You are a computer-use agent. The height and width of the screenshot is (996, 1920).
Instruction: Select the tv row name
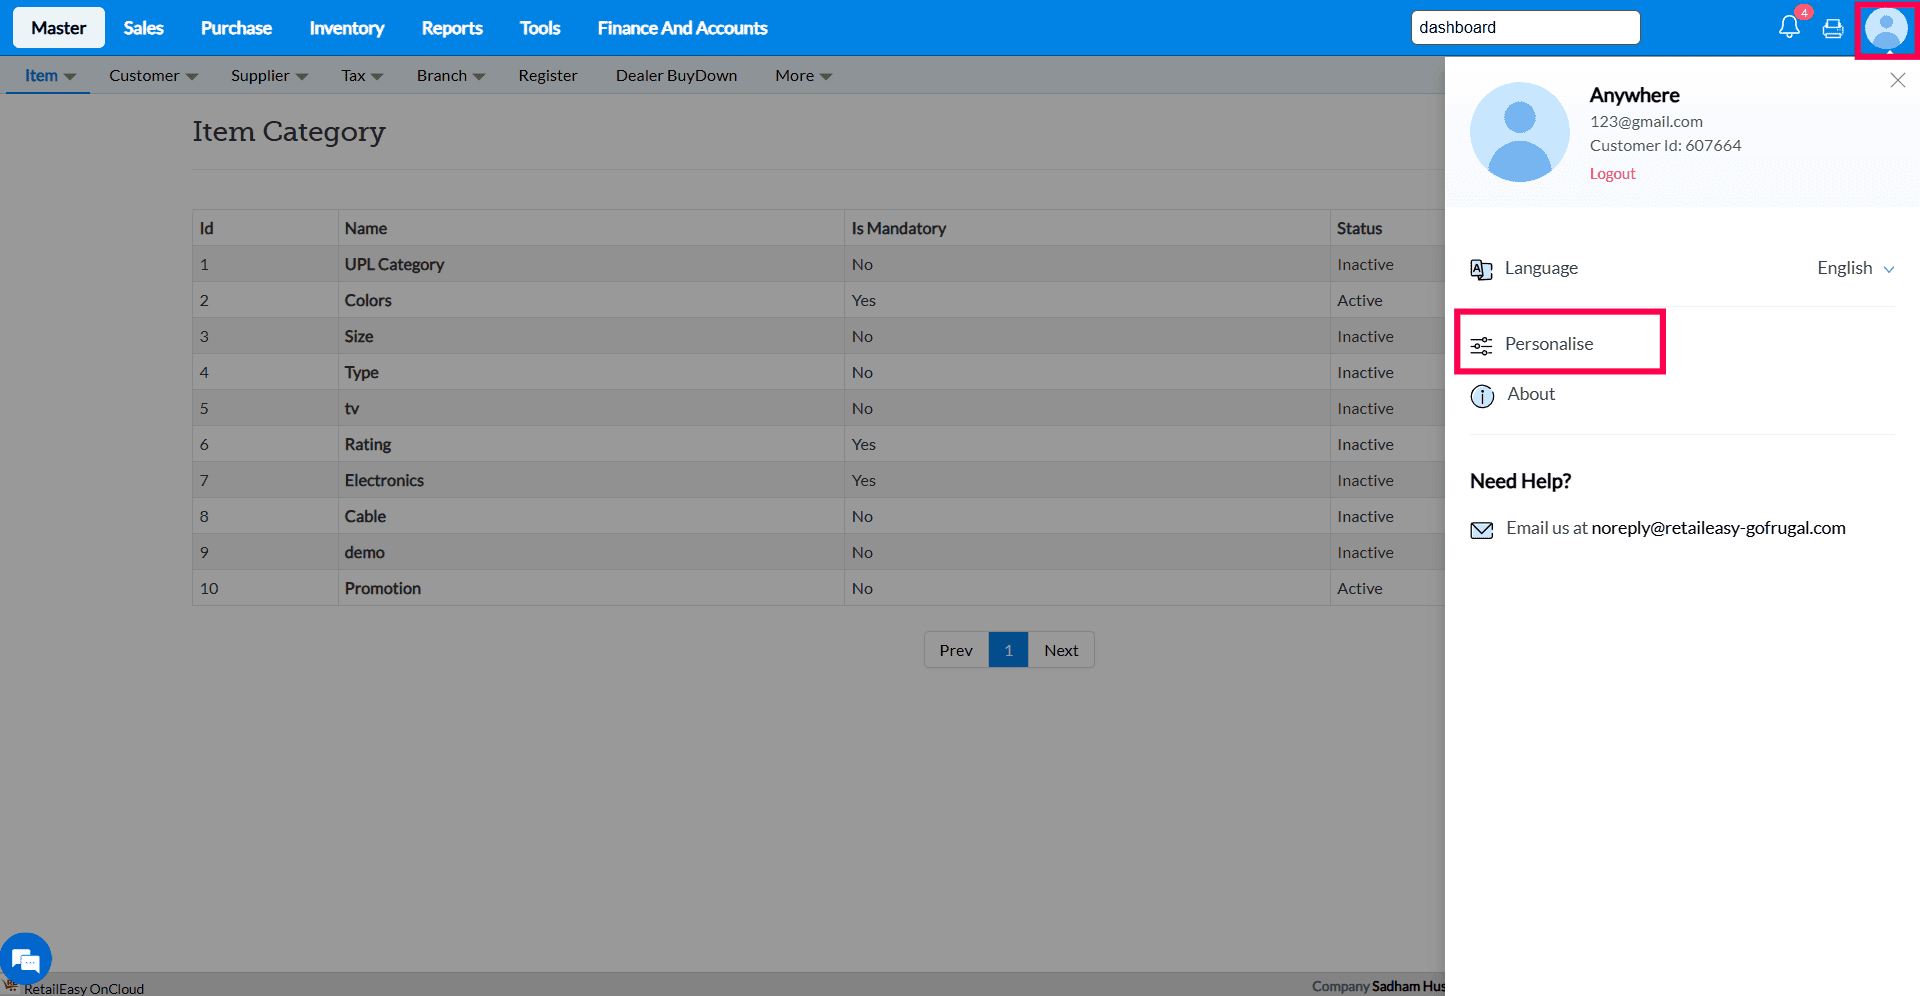[x=352, y=408]
